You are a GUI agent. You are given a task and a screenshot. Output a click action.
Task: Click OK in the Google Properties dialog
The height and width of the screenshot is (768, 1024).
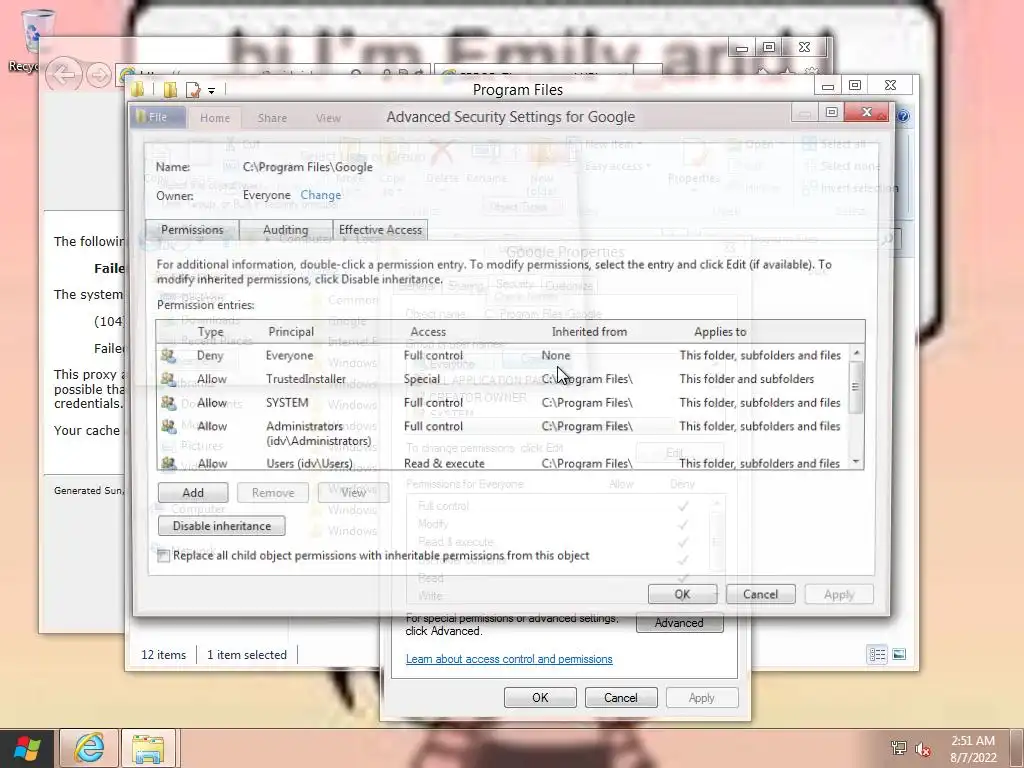point(540,697)
